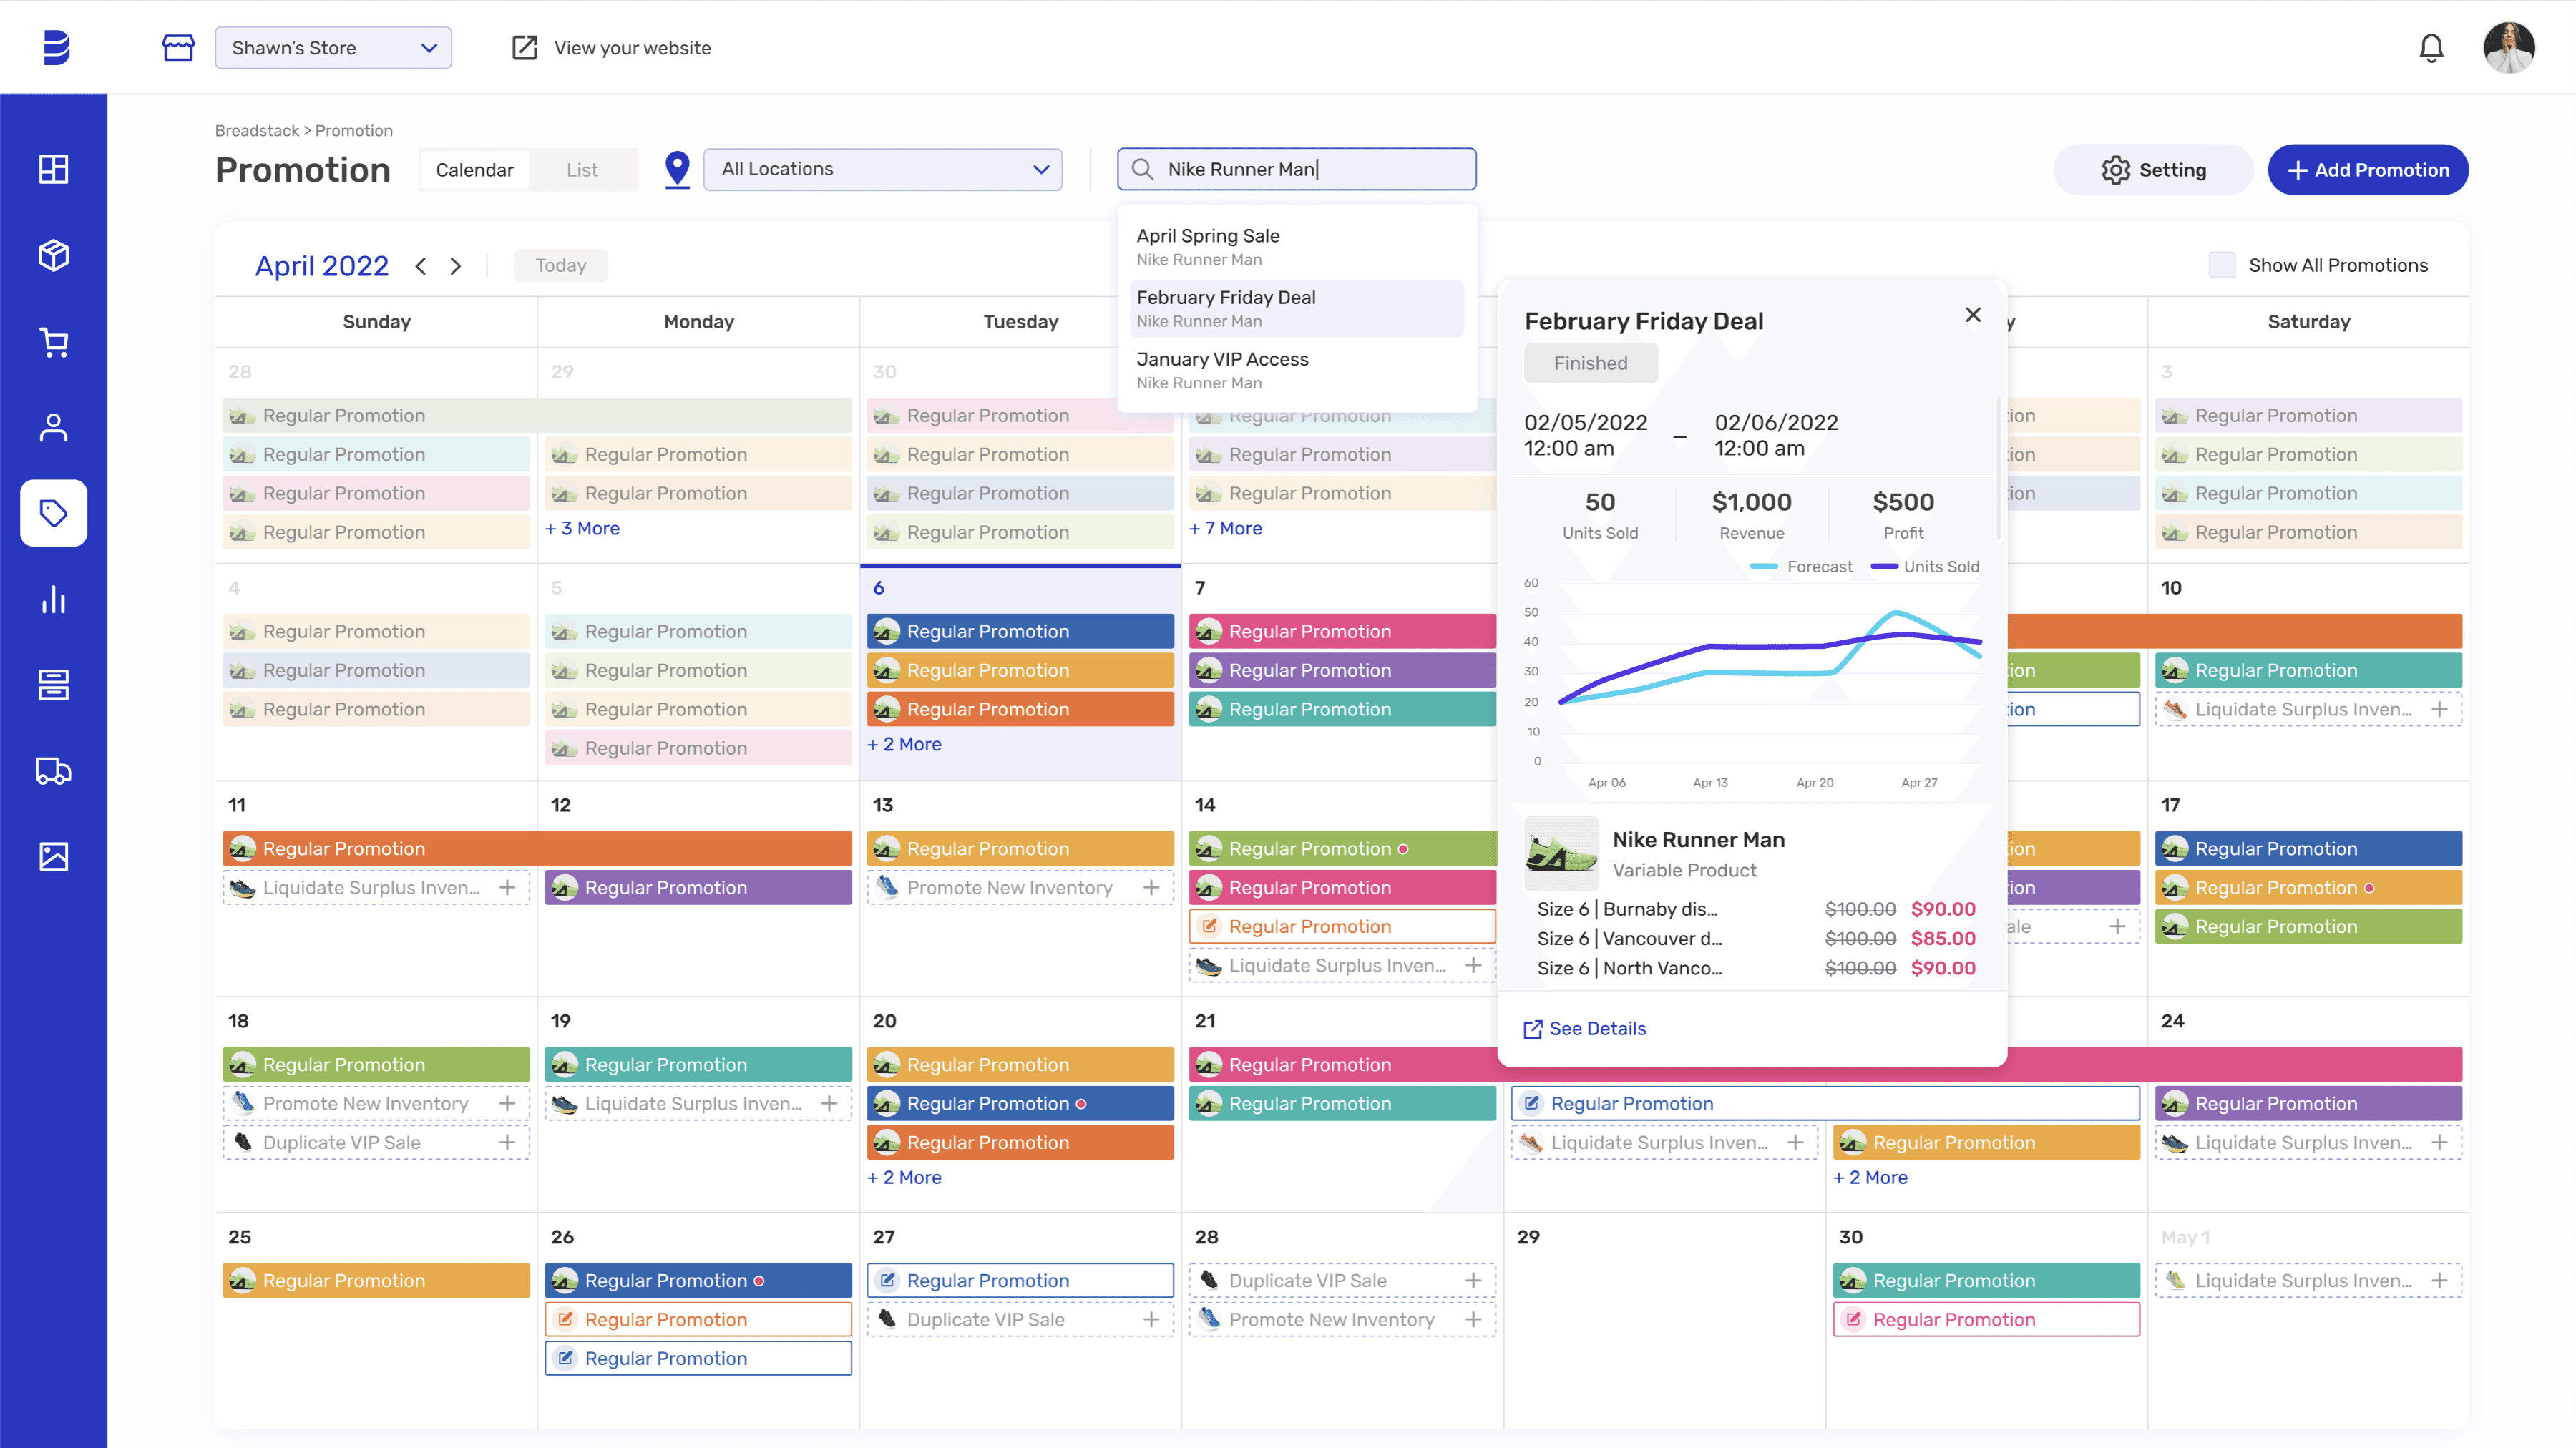2576x1448 pixels.
Task: Click the Add Promotion button
Action: coord(2367,170)
